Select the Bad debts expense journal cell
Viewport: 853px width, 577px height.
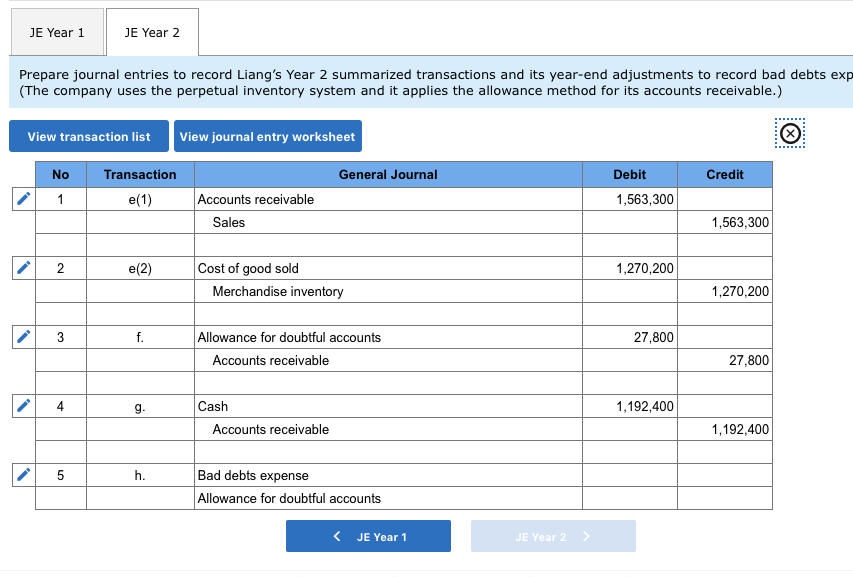(x=388, y=475)
